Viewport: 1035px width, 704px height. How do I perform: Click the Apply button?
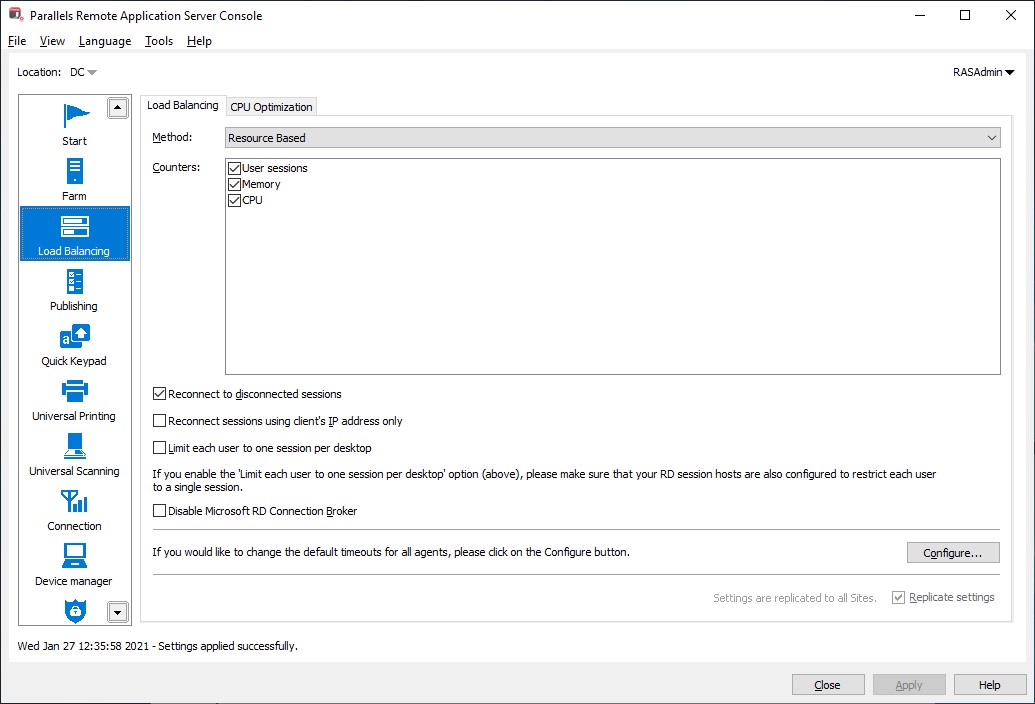tap(909, 685)
